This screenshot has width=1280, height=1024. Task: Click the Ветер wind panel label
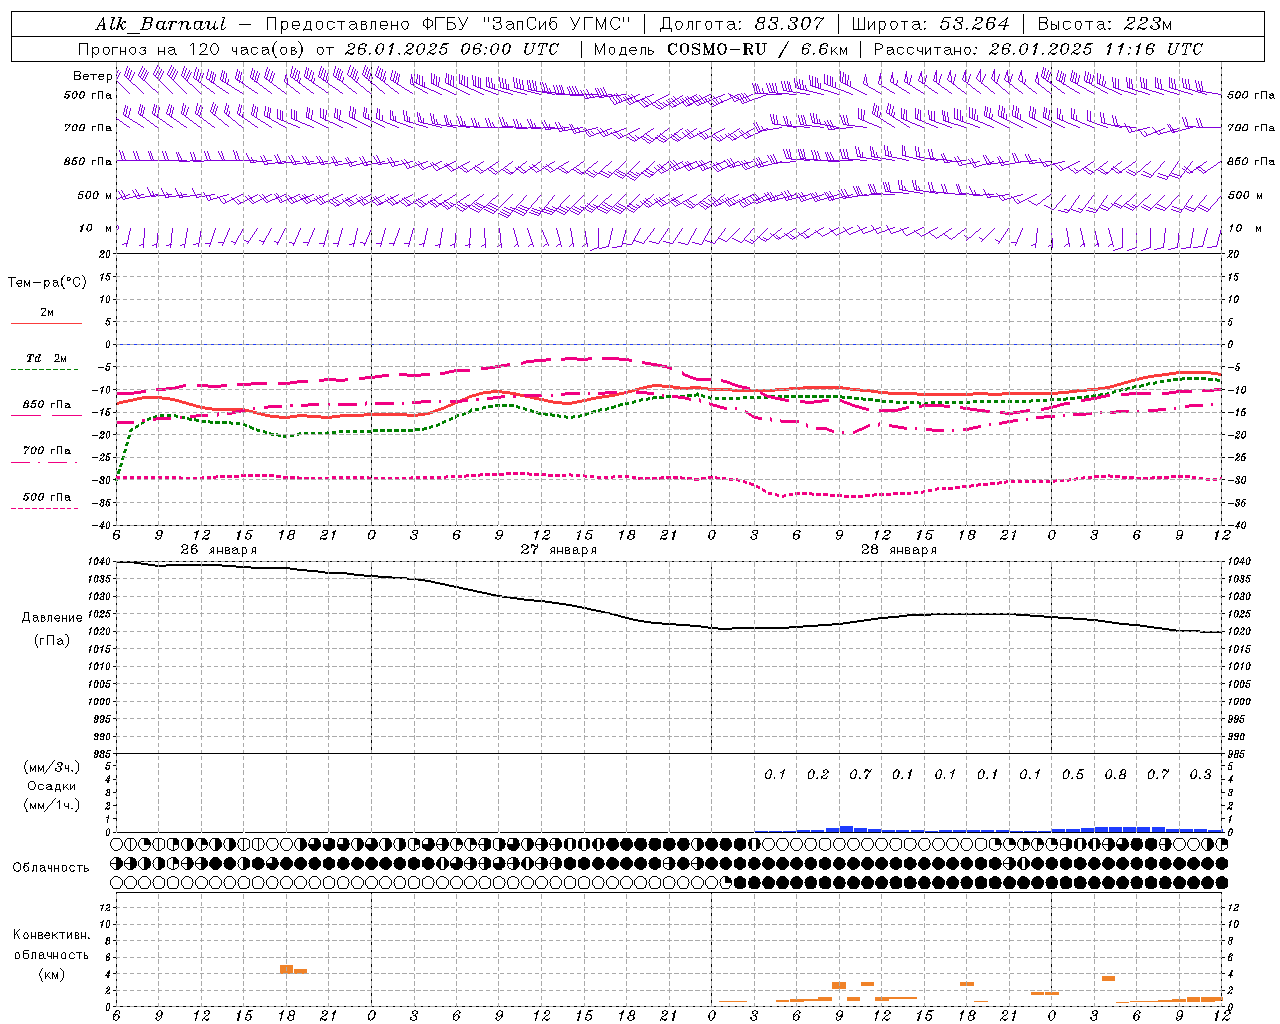92,76
